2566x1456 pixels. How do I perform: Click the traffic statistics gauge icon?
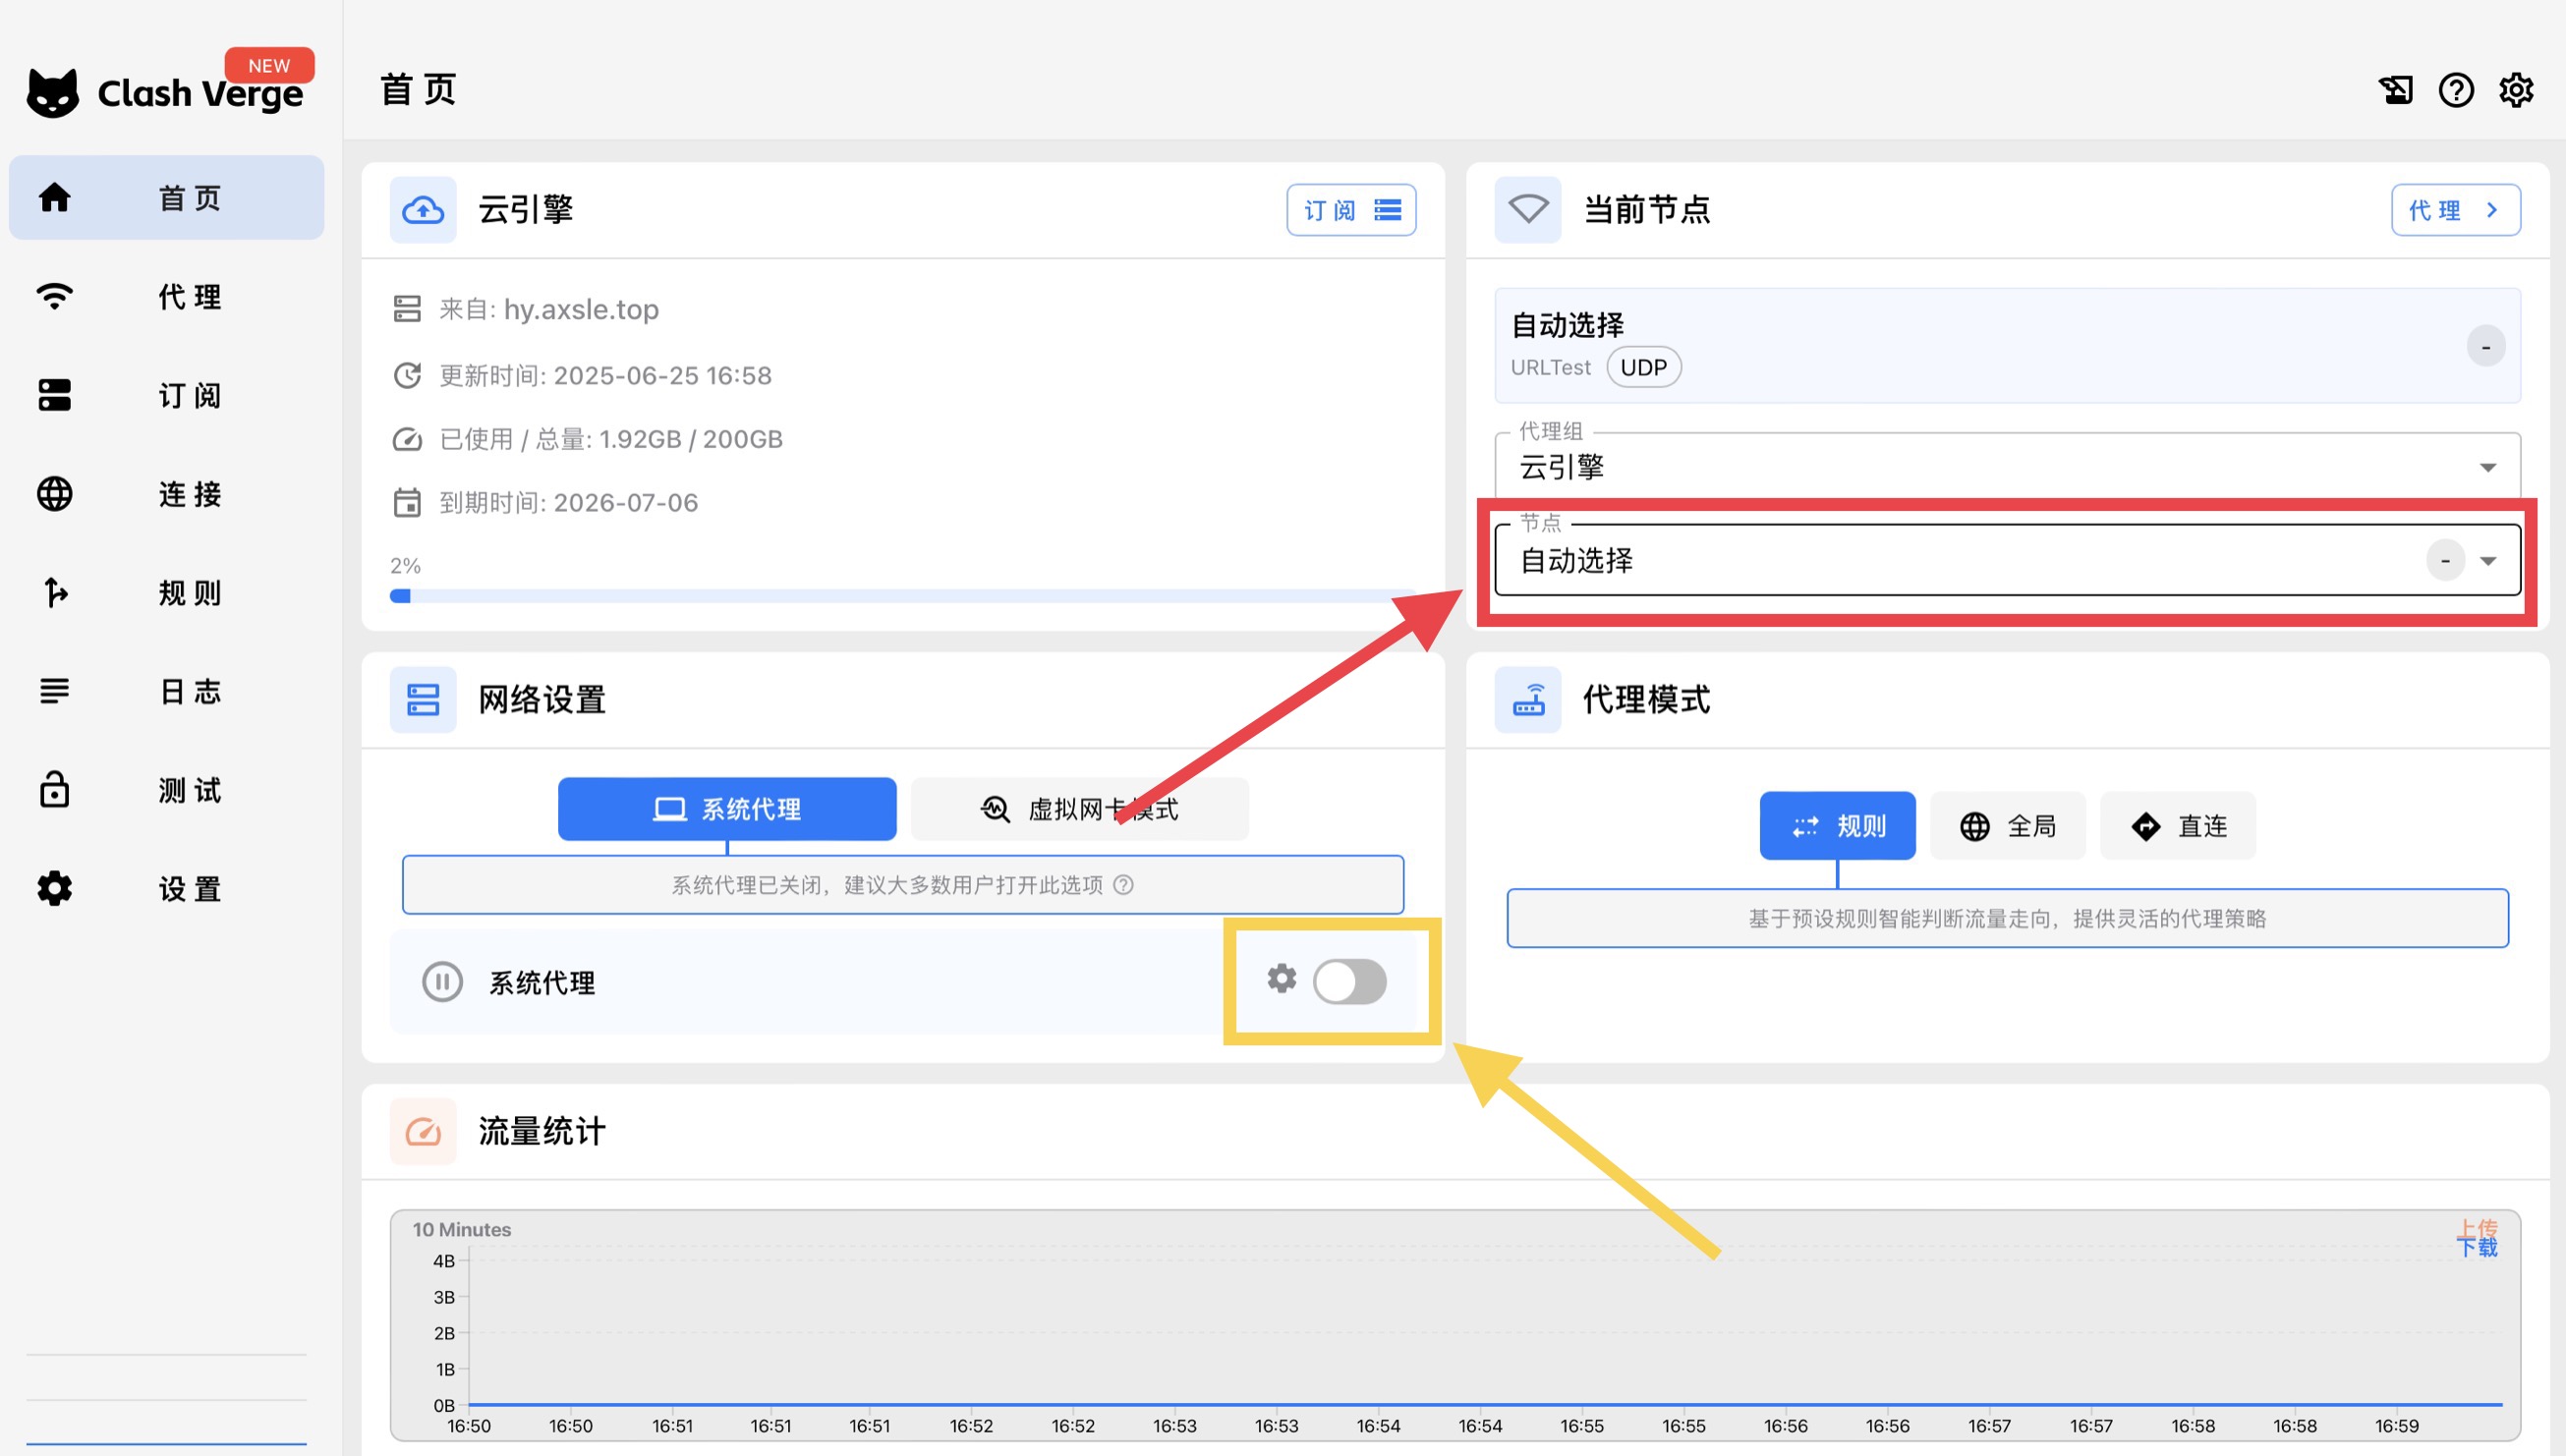click(x=423, y=1131)
